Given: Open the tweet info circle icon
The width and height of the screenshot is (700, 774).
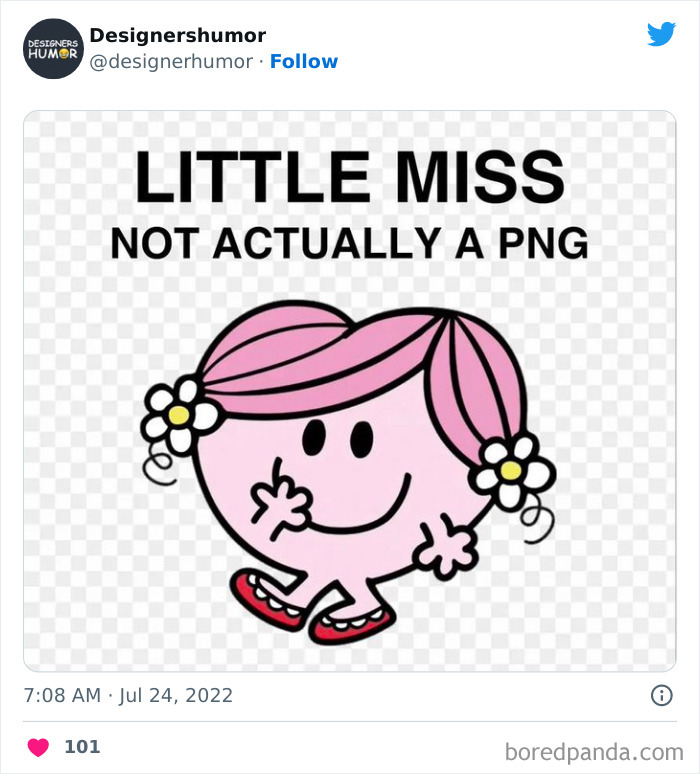Looking at the screenshot, I should [661, 695].
